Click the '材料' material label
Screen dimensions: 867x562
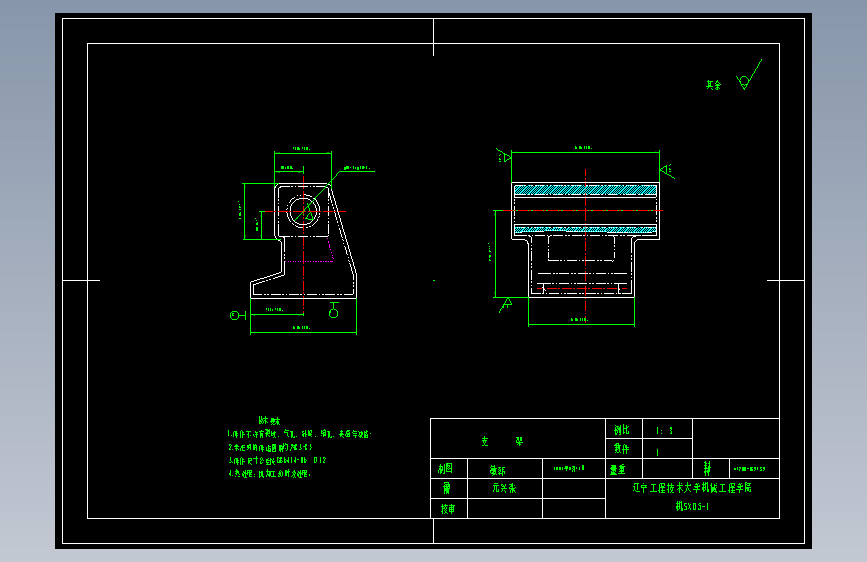click(x=707, y=469)
